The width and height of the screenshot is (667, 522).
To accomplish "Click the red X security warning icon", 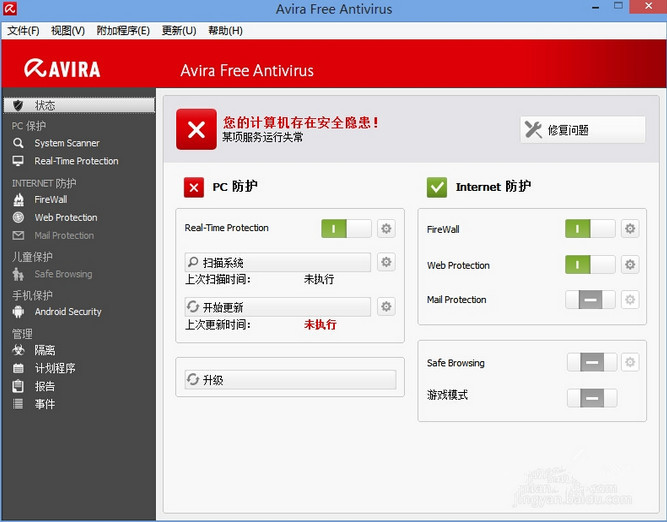I will tap(196, 130).
